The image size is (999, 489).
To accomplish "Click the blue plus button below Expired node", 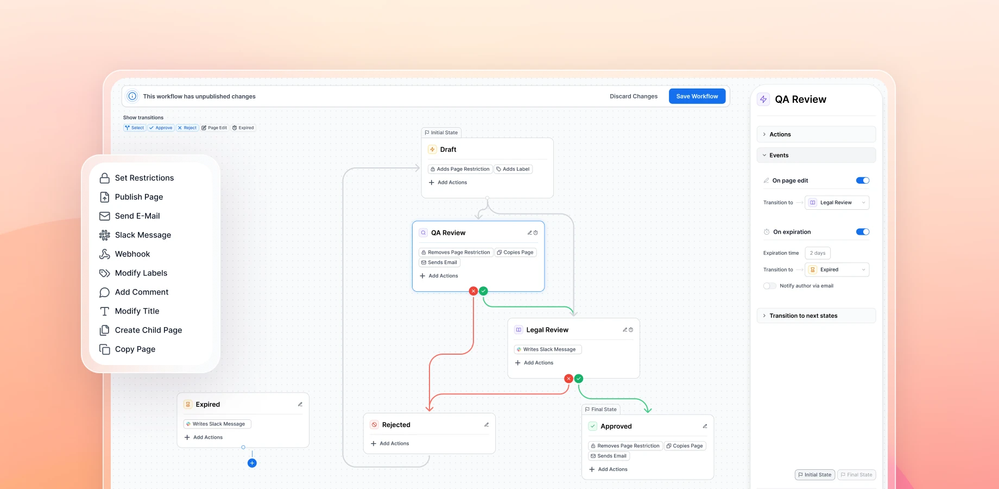I will 252,463.
